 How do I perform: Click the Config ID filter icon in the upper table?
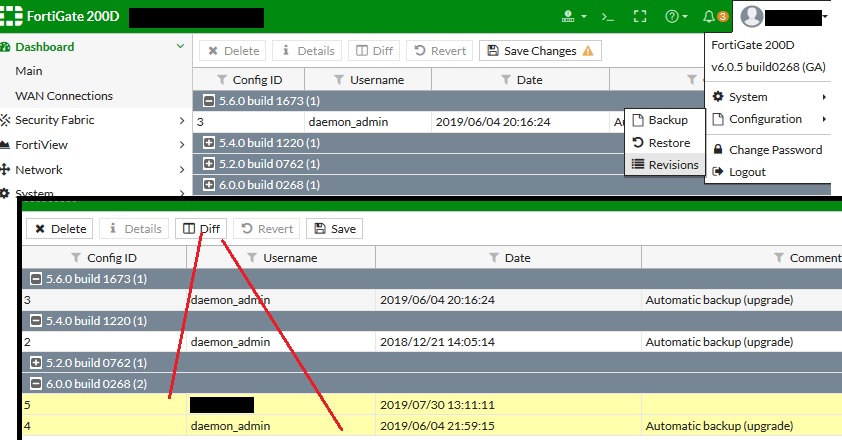(222, 80)
